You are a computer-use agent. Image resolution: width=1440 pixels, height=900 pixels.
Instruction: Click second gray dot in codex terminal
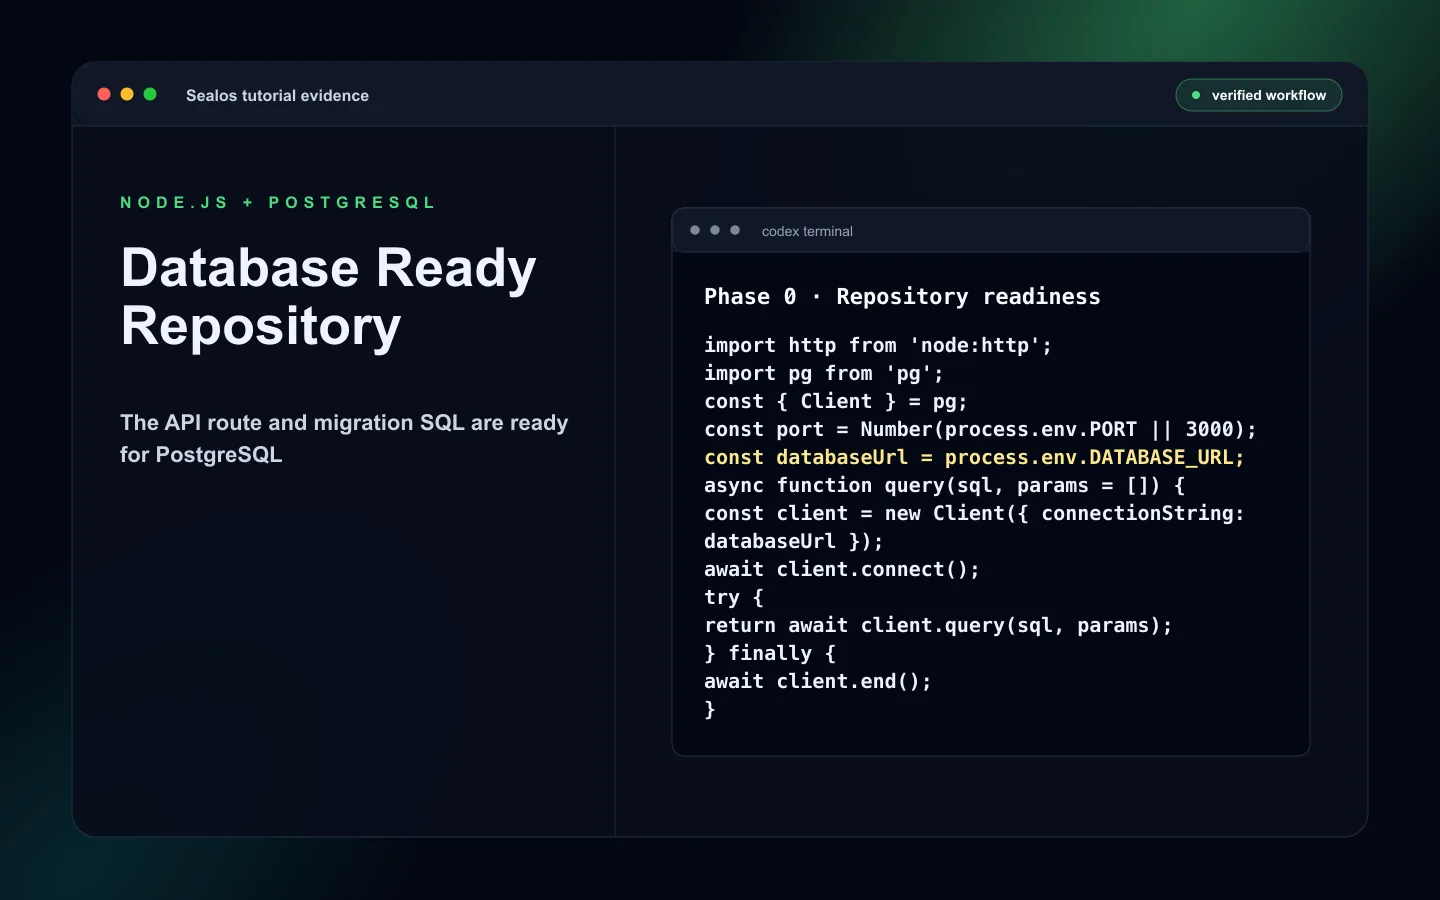(715, 230)
